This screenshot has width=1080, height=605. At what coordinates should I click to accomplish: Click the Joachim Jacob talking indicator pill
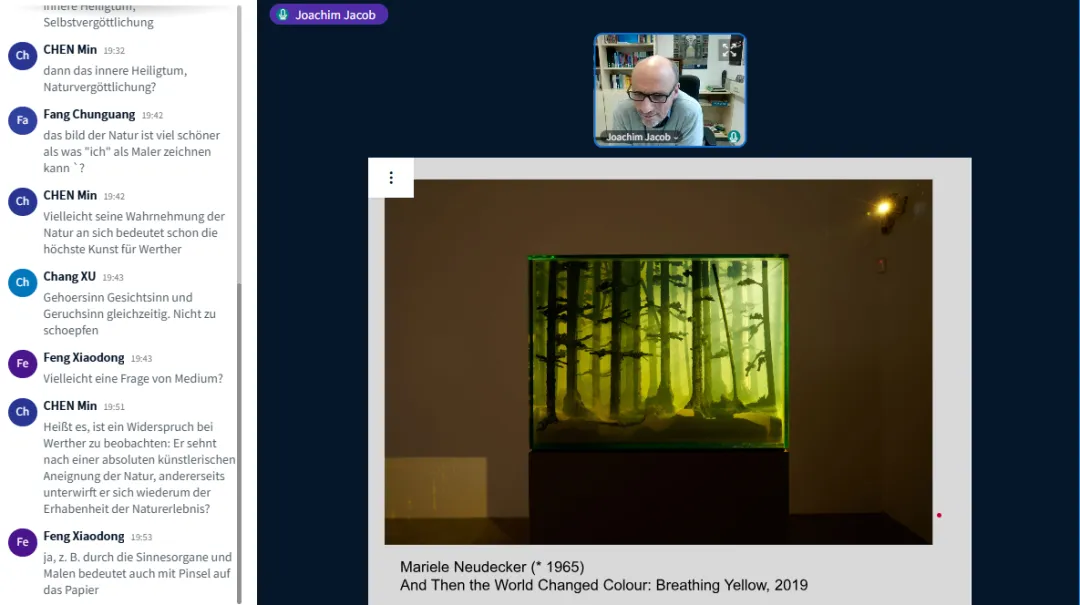(x=329, y=14)
